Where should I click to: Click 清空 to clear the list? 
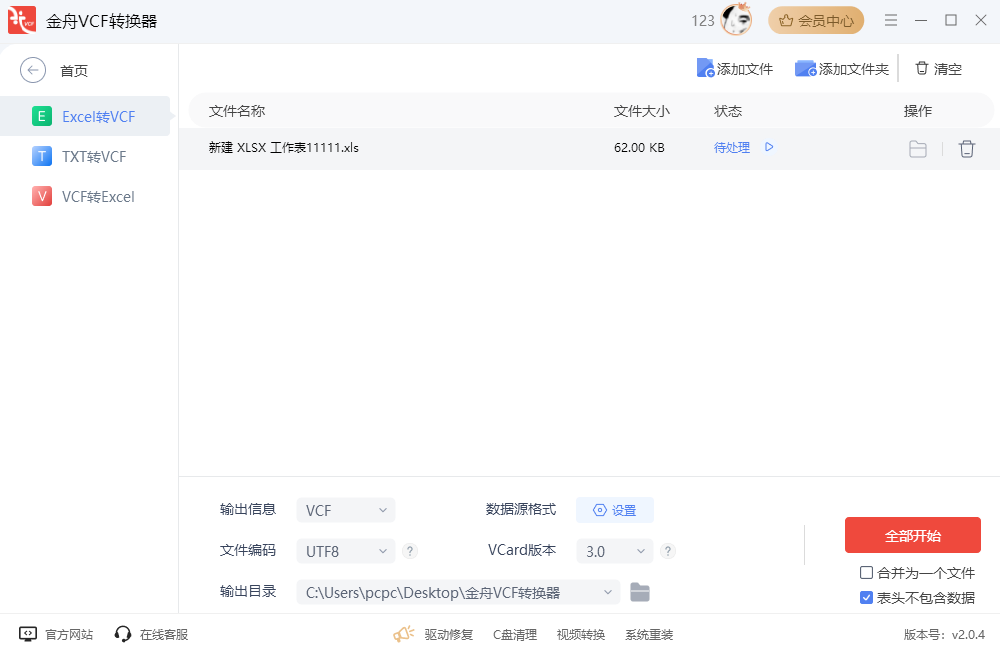(x=938, y=69)
